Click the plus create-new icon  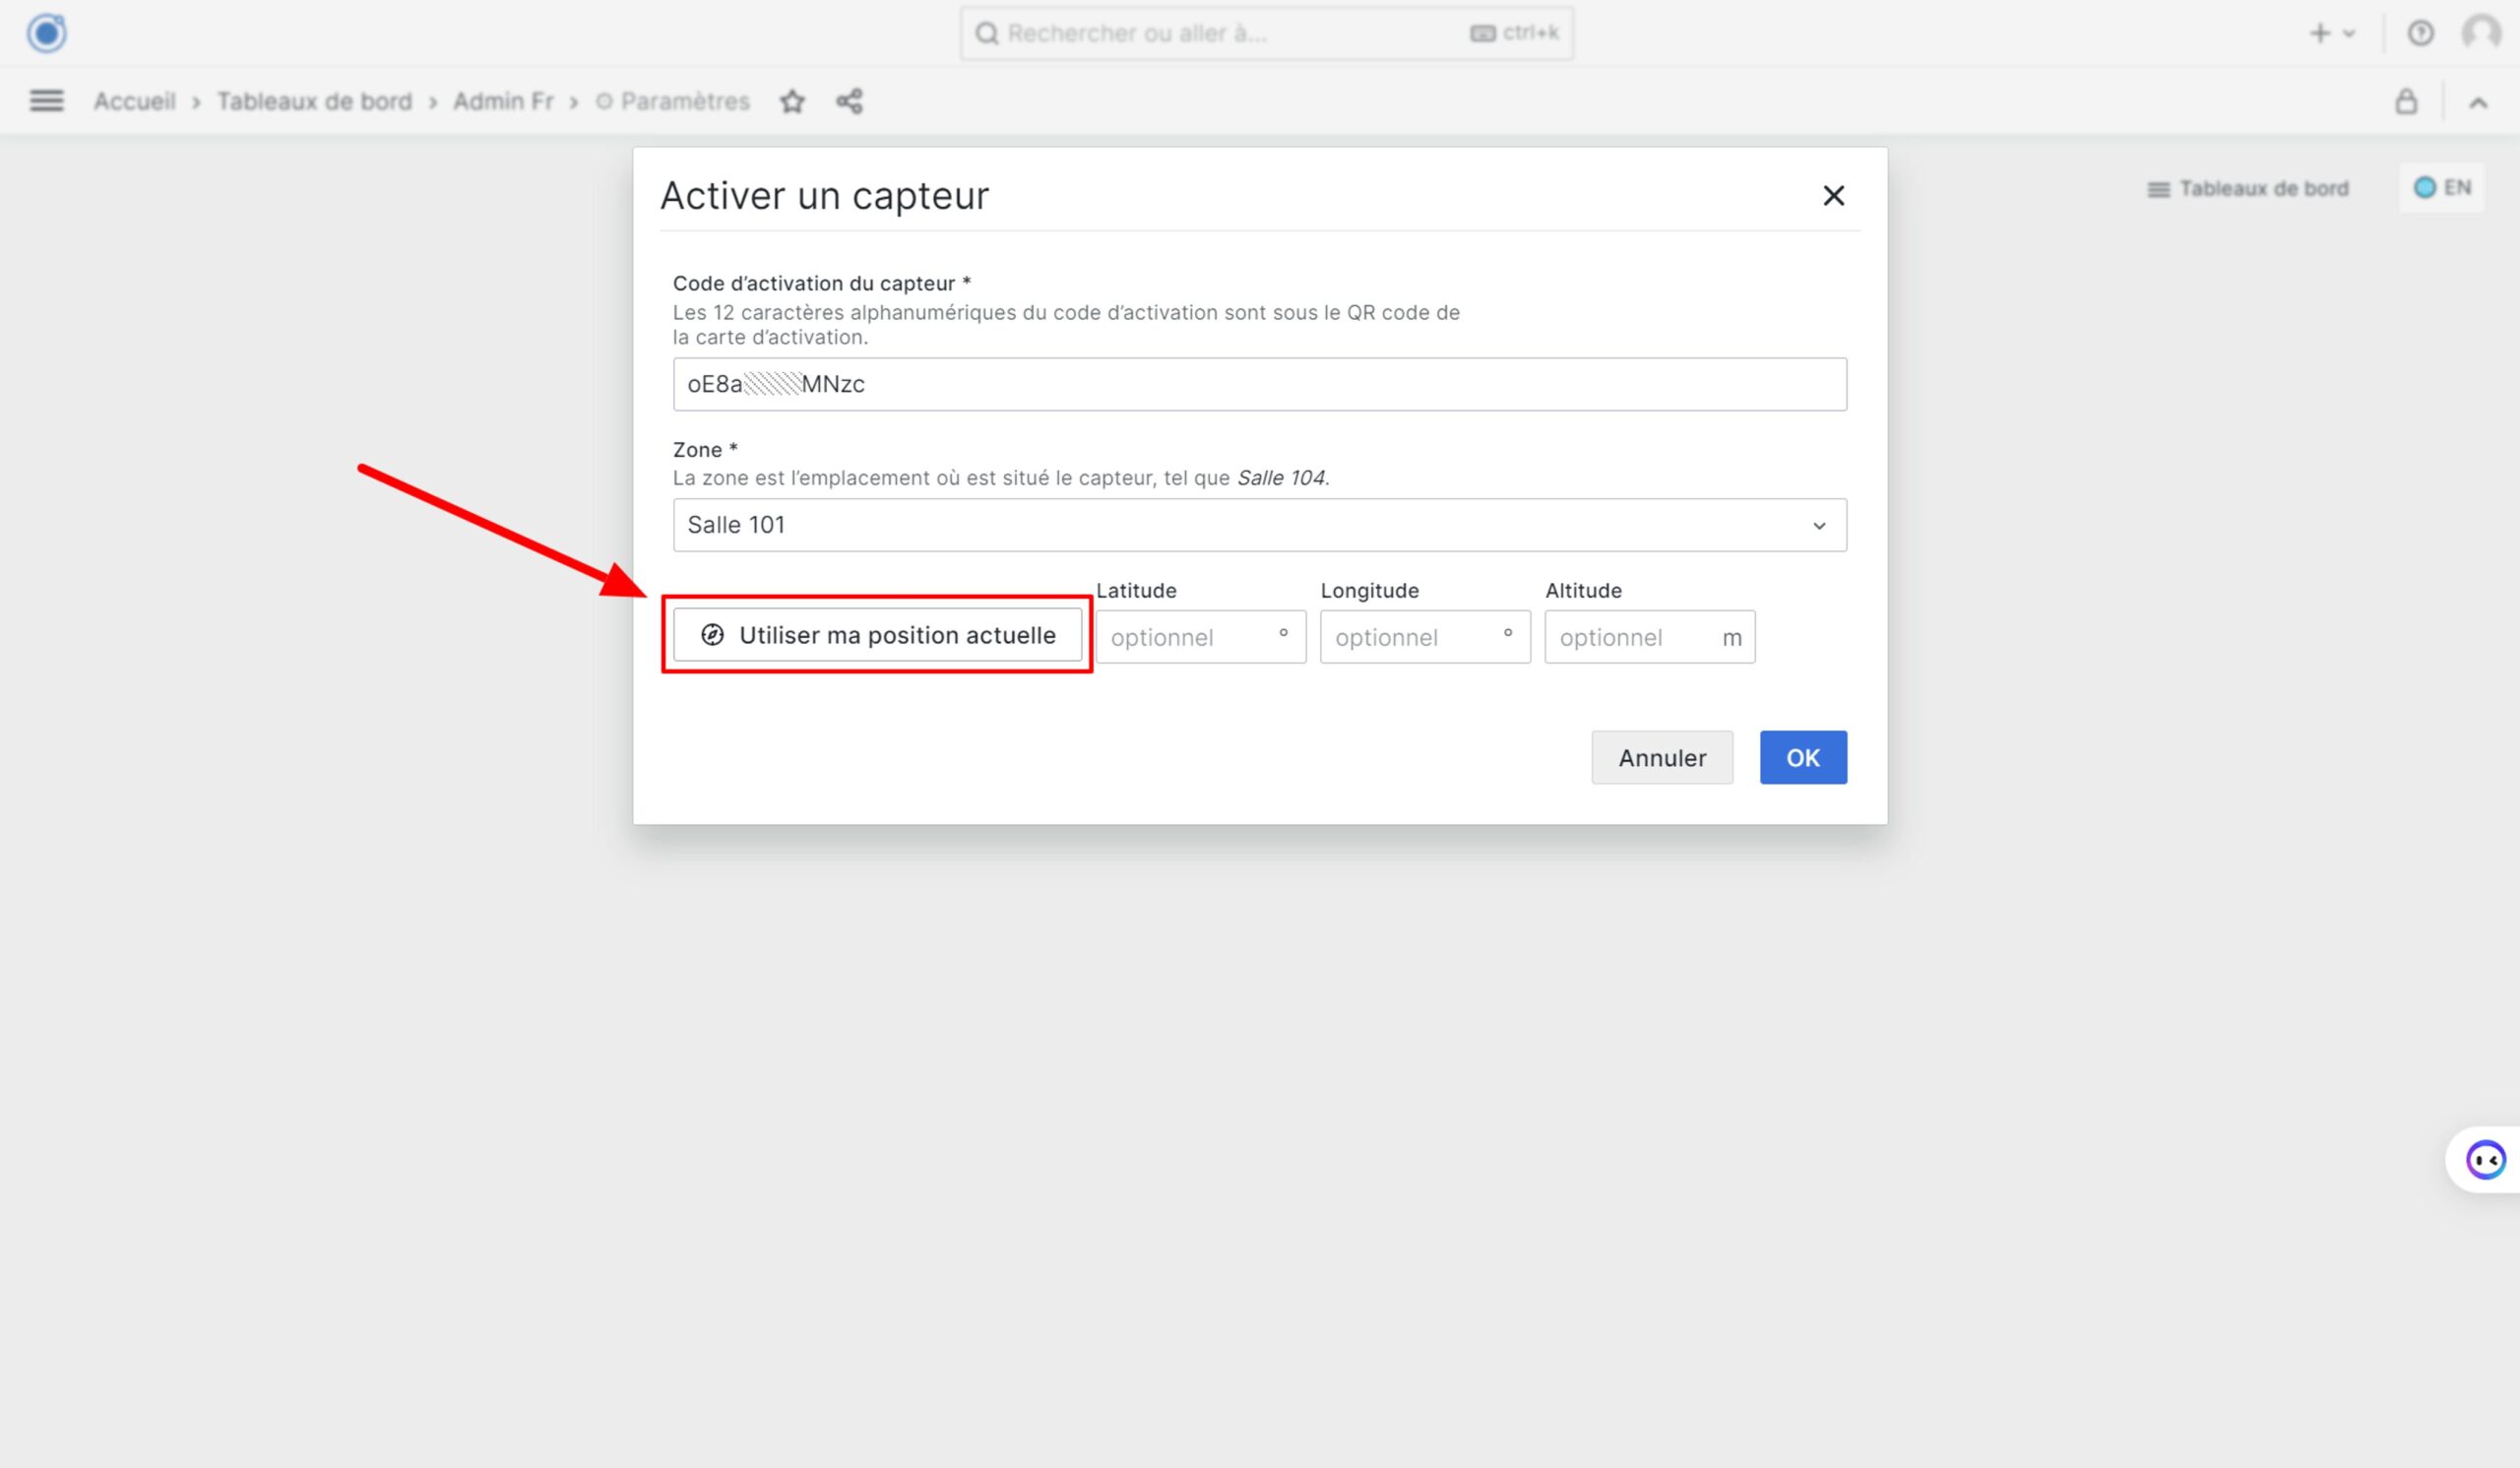coord(2320,33)
